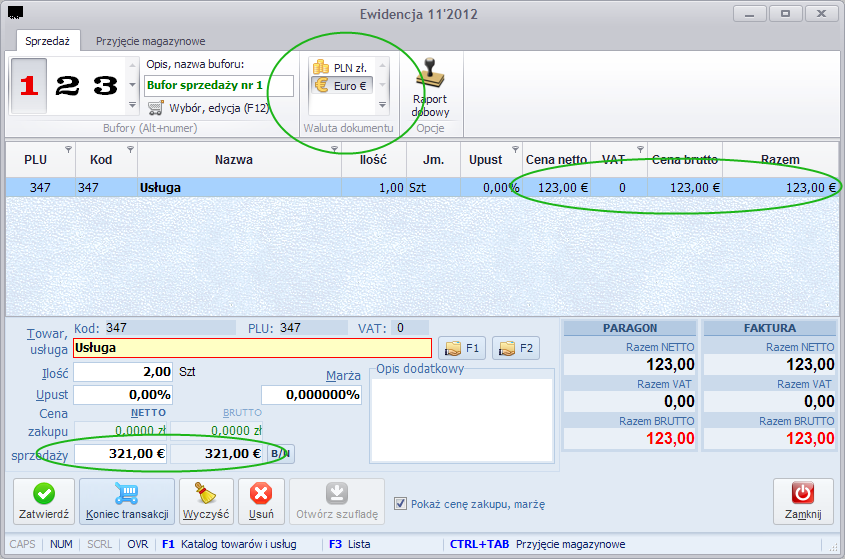Click the Ilość quantity input field
Image resolution: width=845 pixels, height=559 pixels.
pyautogui.click(x=123, y=372)
